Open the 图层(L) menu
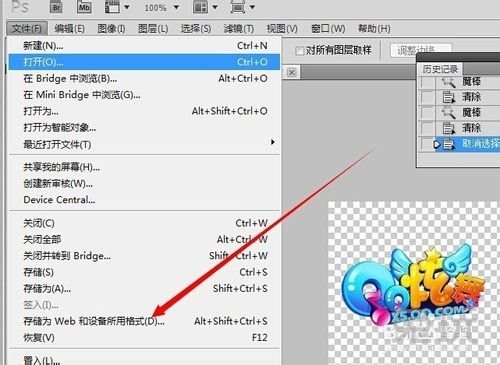The width and height of the screenshot is (500, 365). tap(153, 29)
